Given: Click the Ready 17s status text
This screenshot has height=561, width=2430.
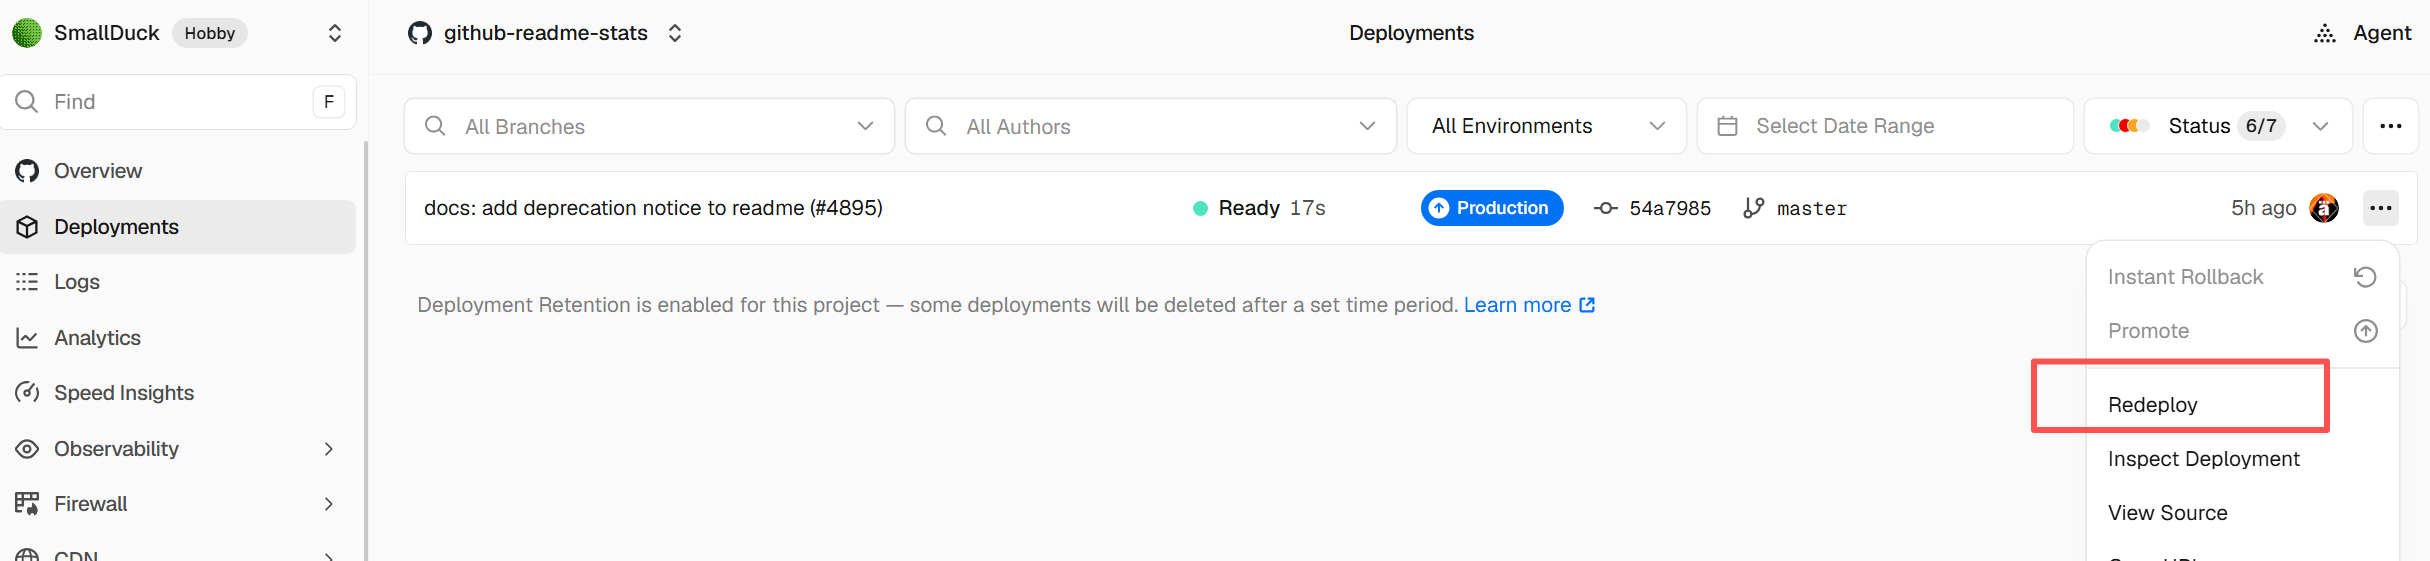Looking at the screenshot, I should point(1272,208).
